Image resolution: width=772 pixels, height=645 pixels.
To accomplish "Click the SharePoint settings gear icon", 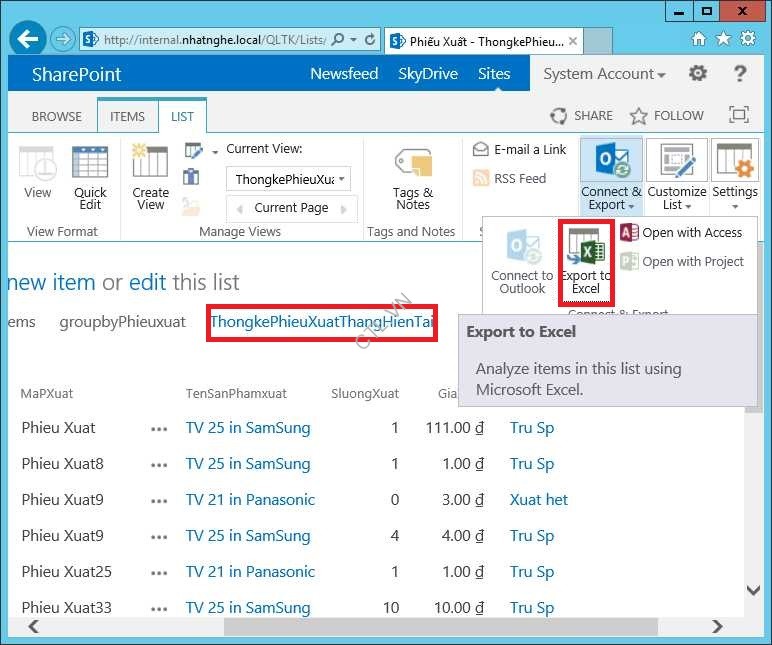I will tap(698, 74).
